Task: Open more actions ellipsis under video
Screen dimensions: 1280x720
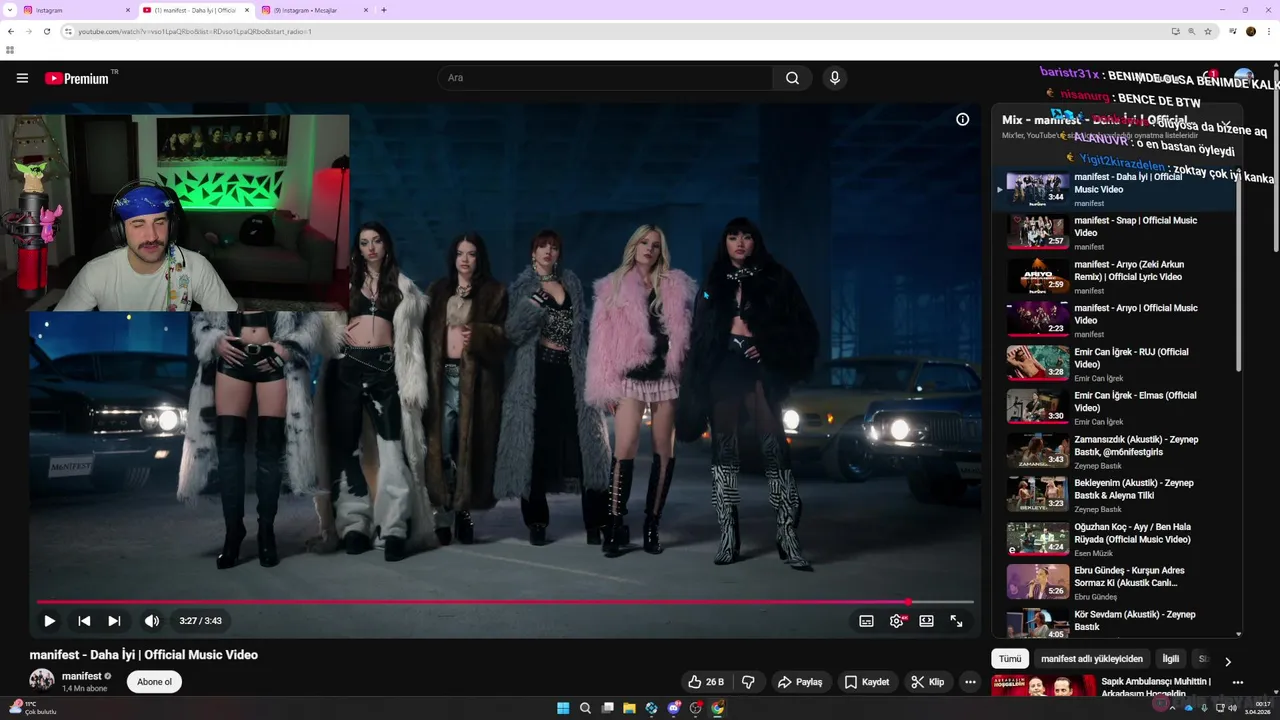Action: [970, 682]
